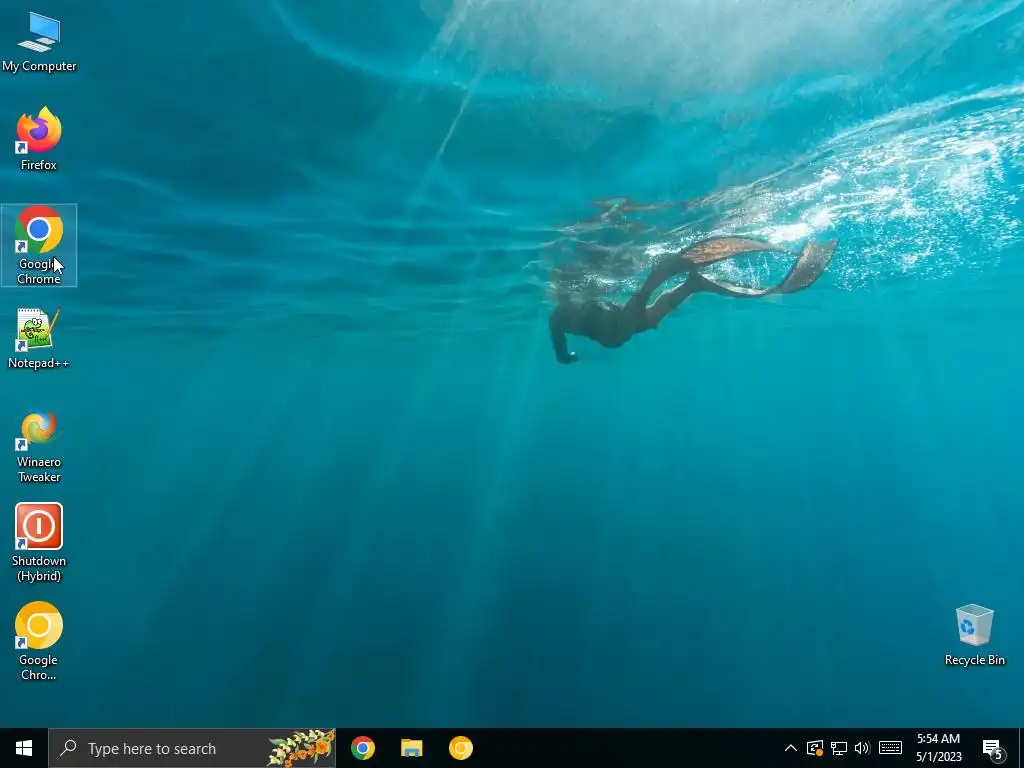The image size is (1024, 768).
Task: Open the Windows Start menu
Action: pyautogui.click(x=24, y=748)
